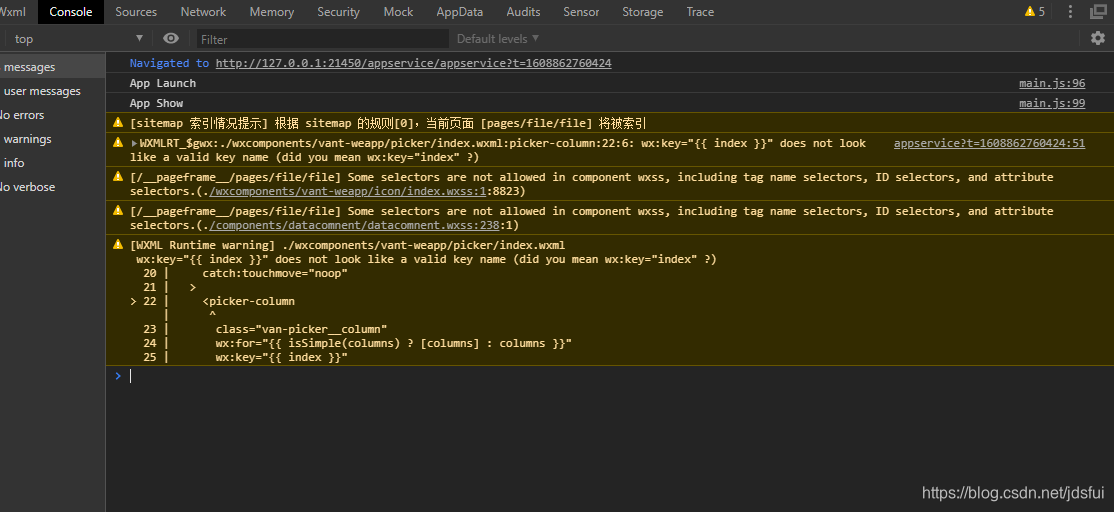This screenshot has width=1114, height=512.
Task: Open the Trace tab
Action: 700,12
